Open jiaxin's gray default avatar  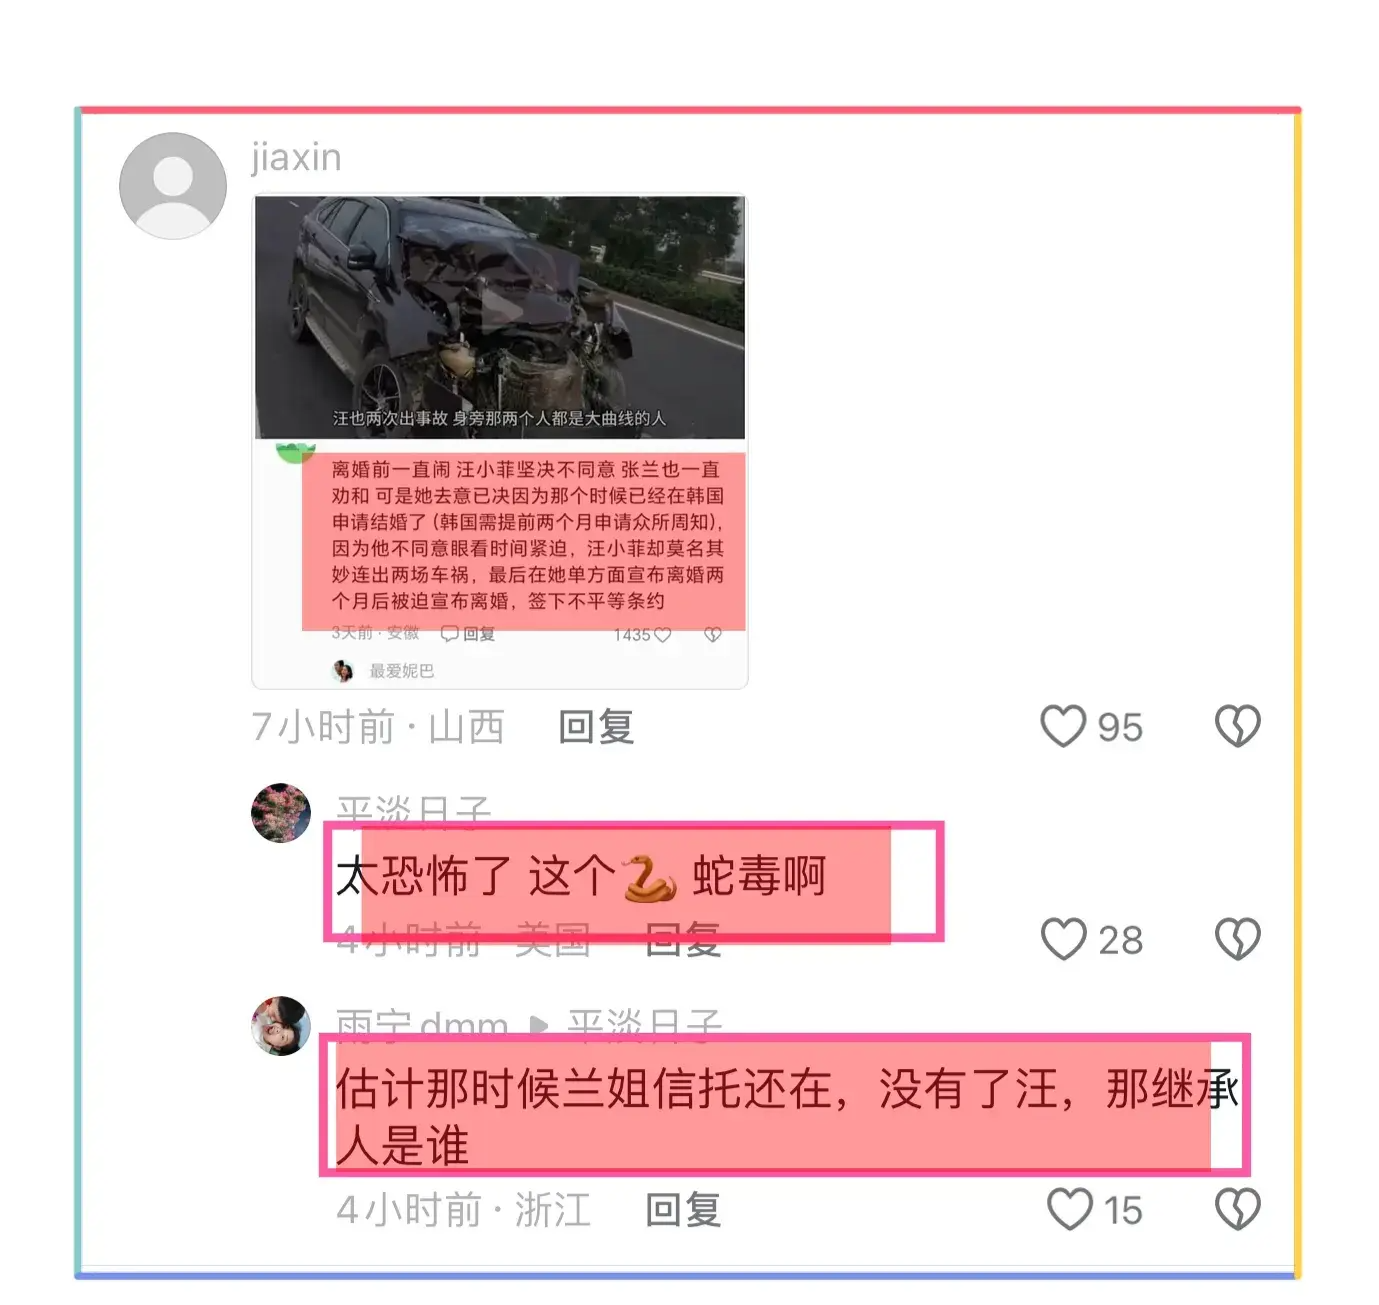tap(173, 186)
